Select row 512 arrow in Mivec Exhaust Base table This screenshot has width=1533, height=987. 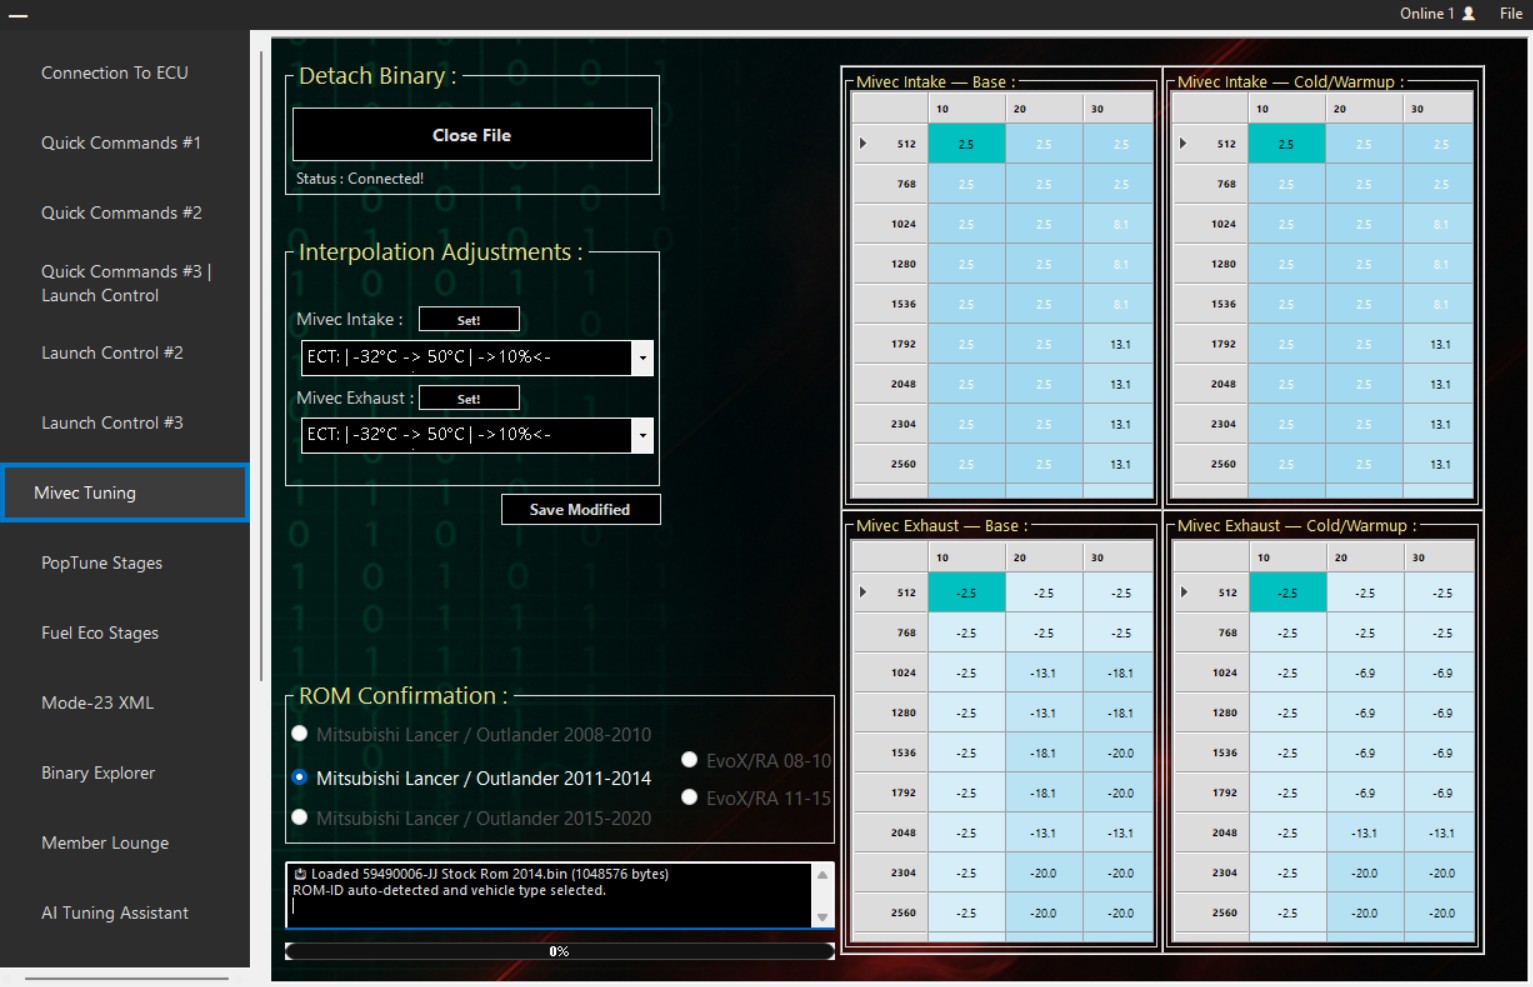(x=863, y=592)
